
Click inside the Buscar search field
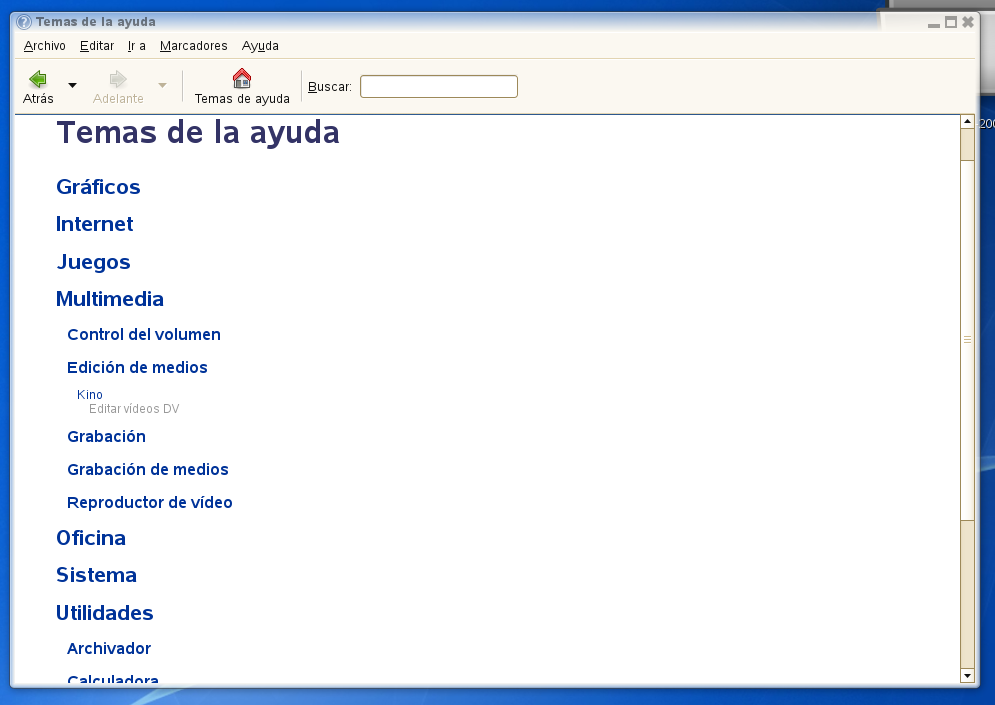[x=438, y=87]
